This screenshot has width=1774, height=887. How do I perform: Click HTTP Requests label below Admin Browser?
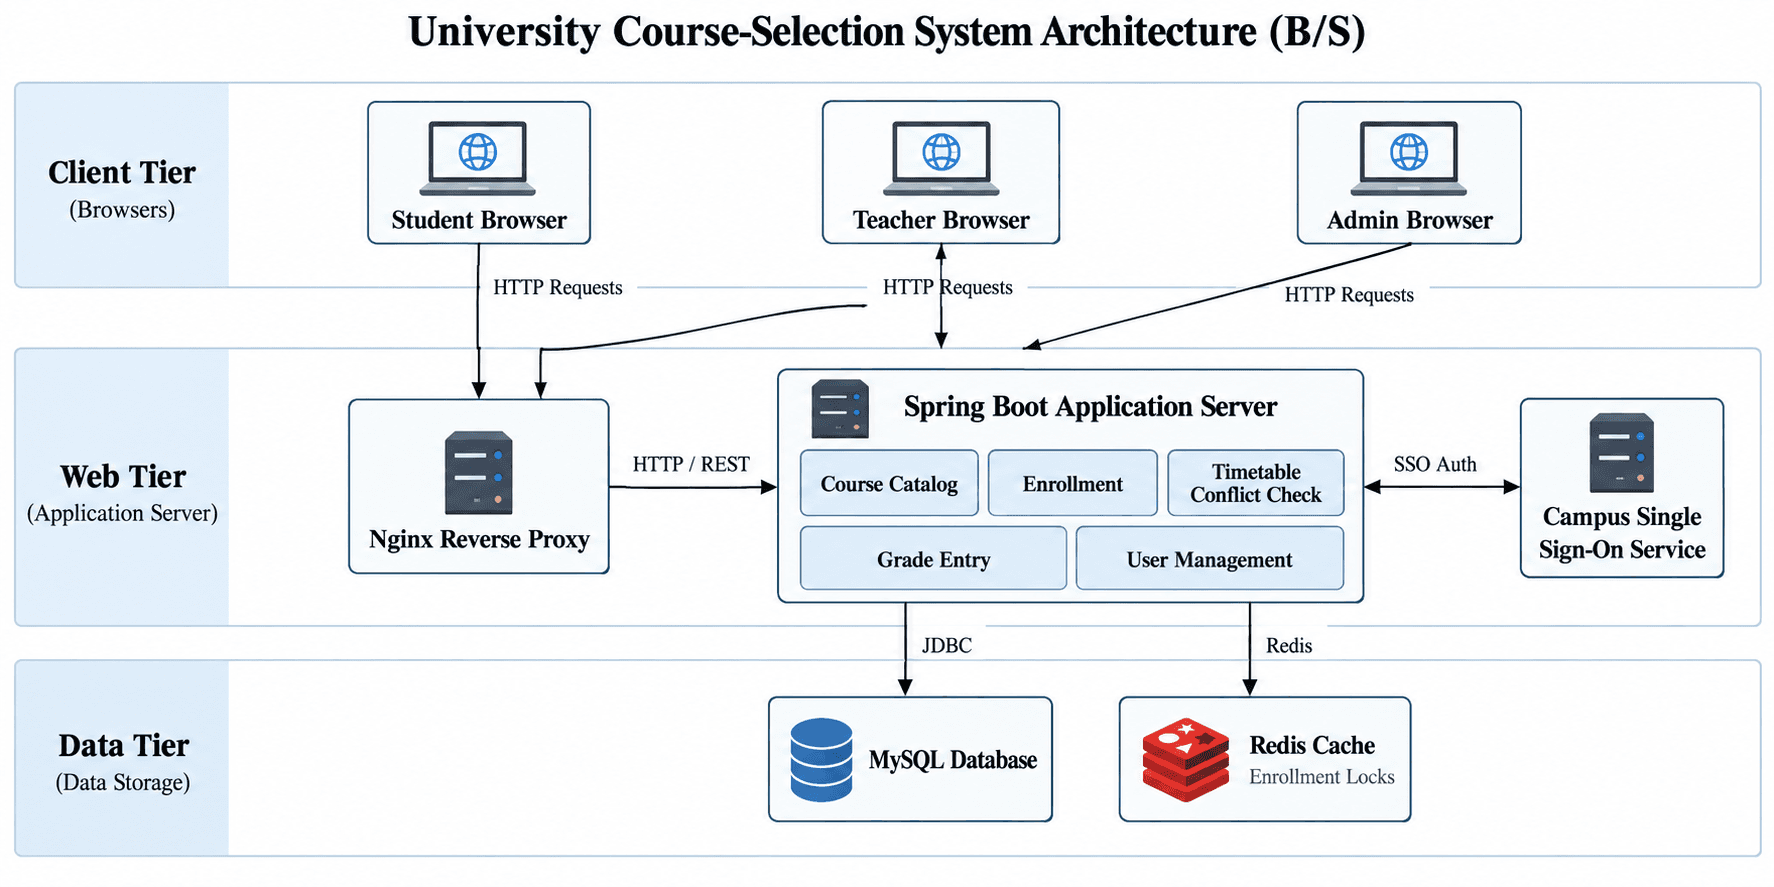(x=1349, y=295)
